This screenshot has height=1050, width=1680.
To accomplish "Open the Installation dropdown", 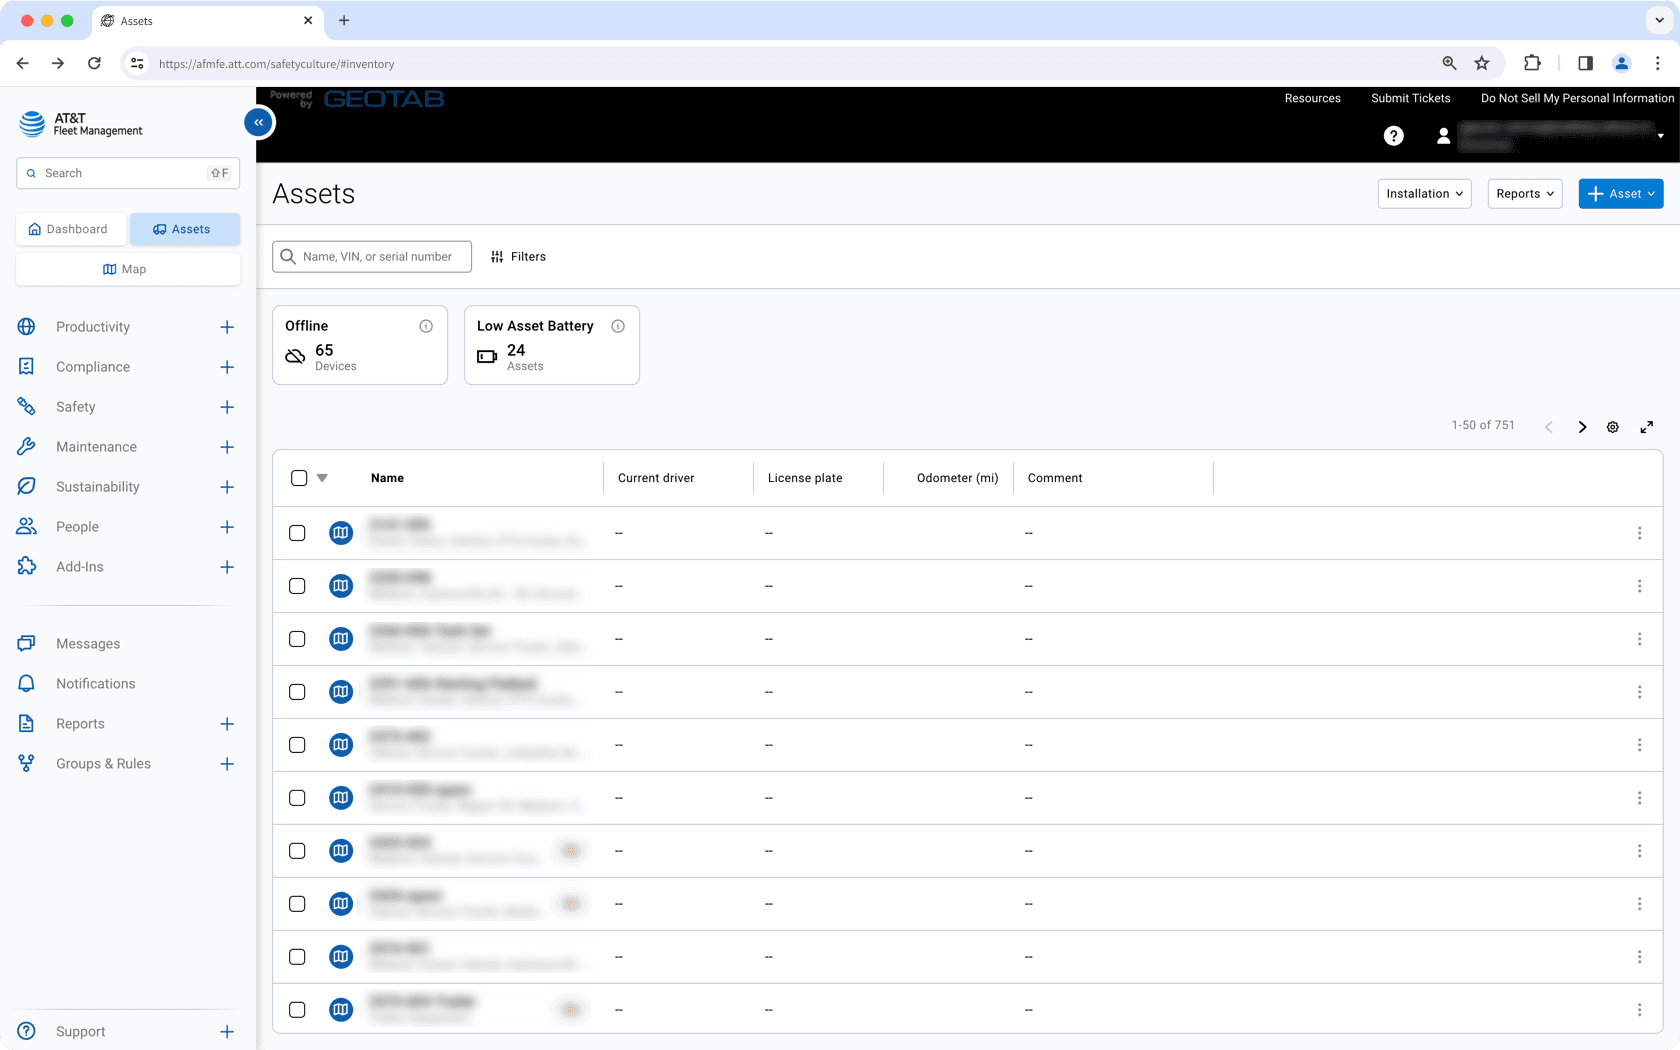I will (1424, 193).
